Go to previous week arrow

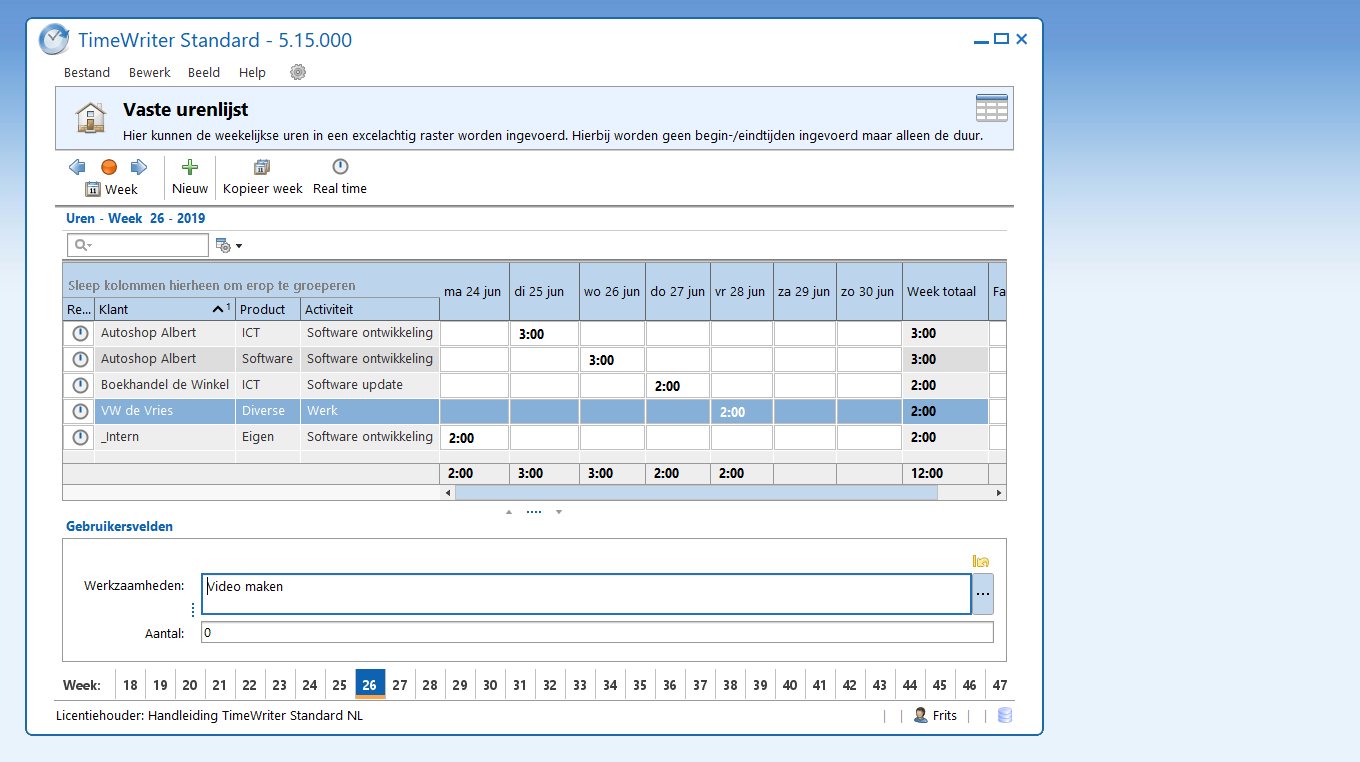[77, 167]
